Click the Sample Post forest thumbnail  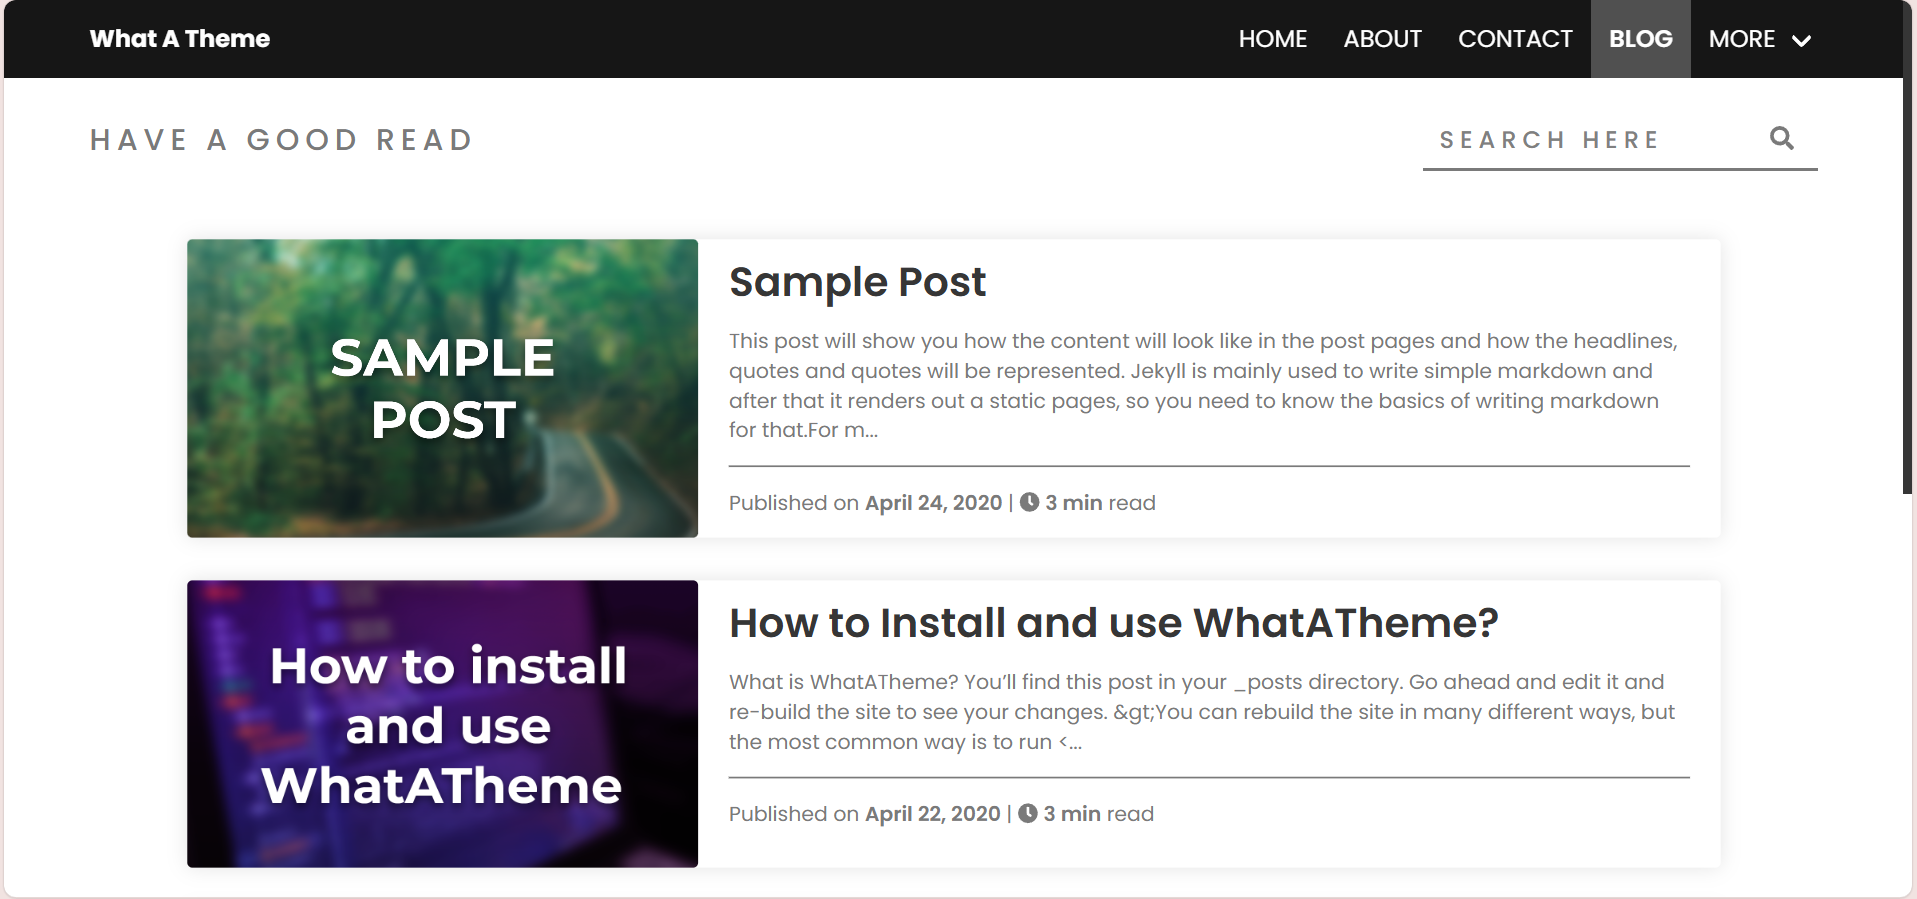pyautogui.click(x=442, y=388)
